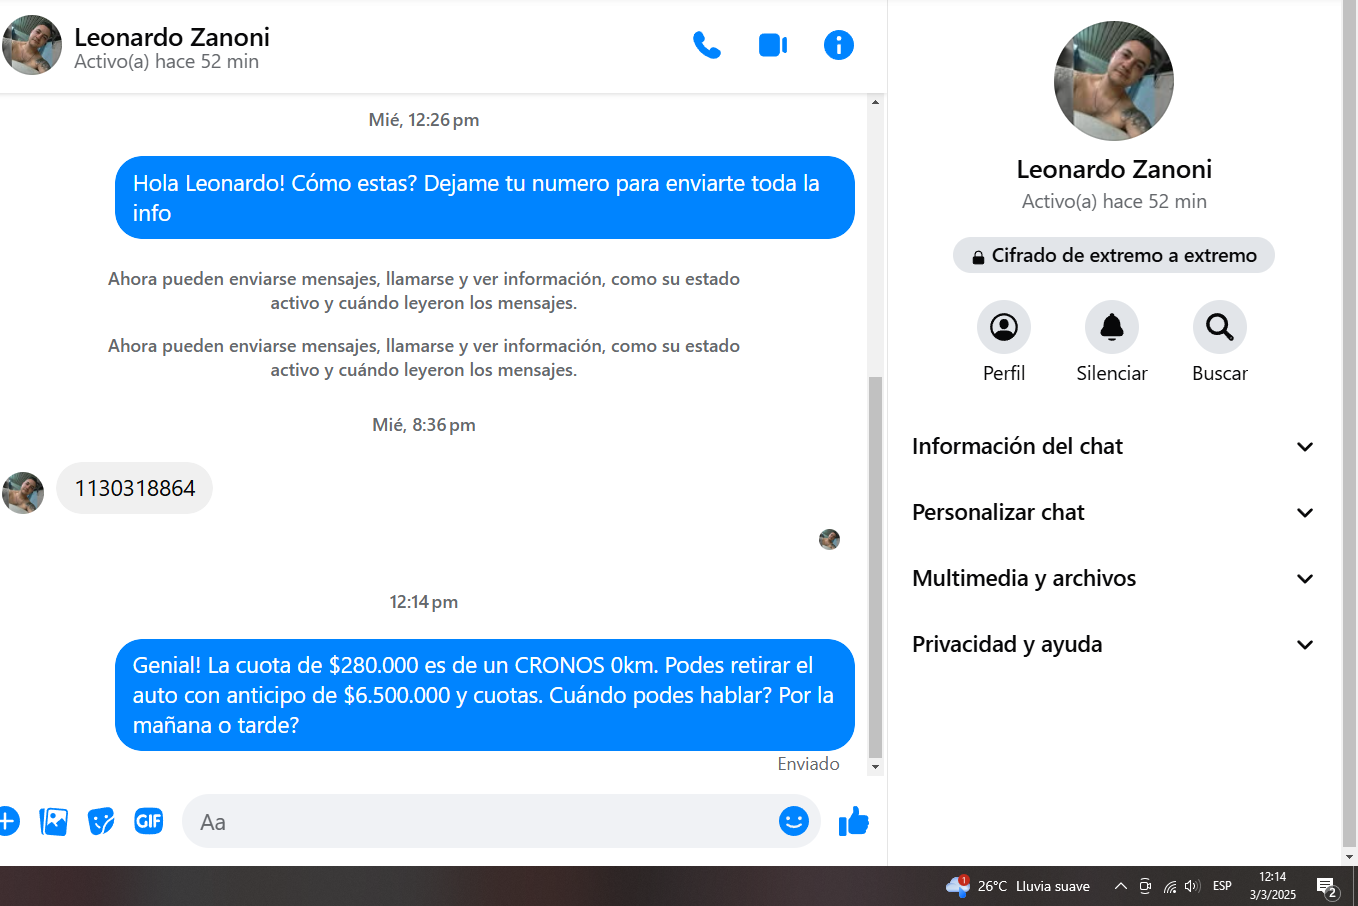
Task: Open the network settings tray icon
Action: coord(1170,886)
